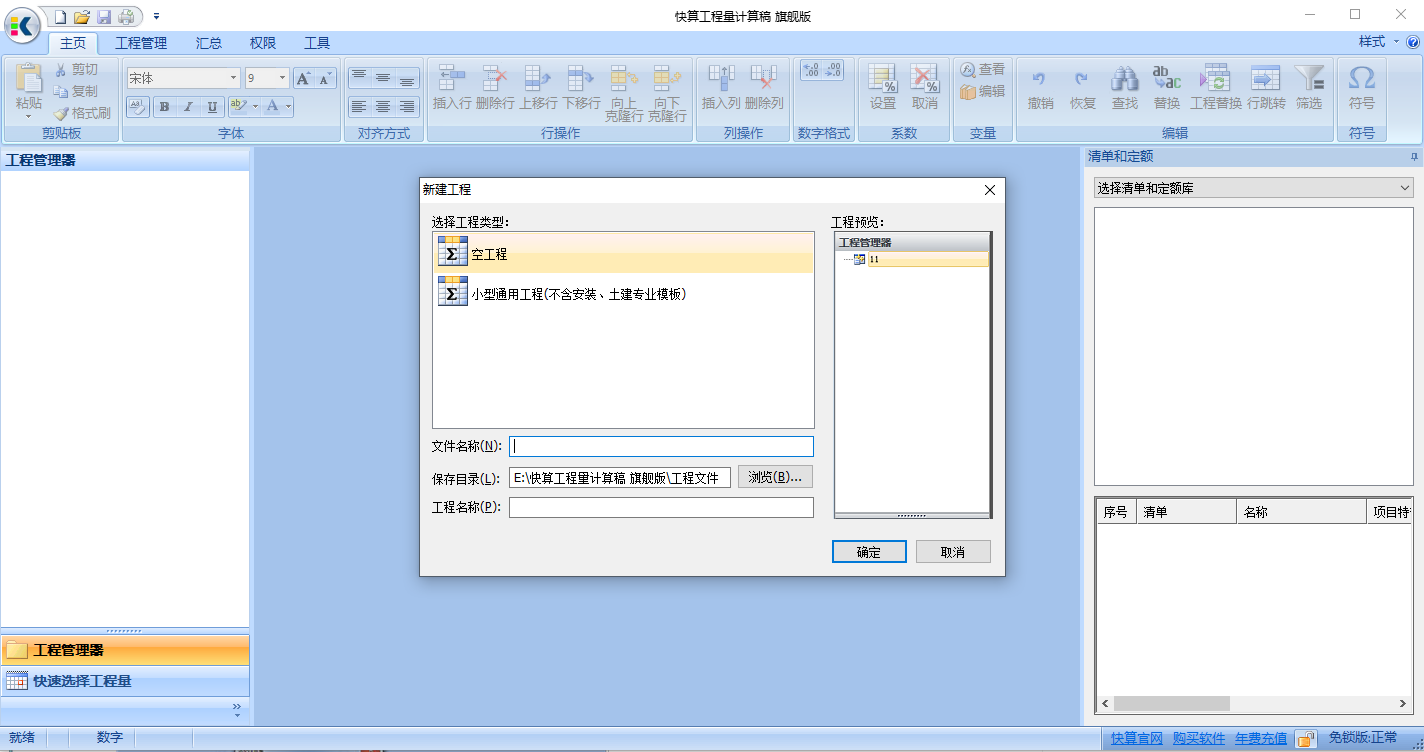
Task: Confirm new project with 确定 button
Action: (x=868, y=551)
